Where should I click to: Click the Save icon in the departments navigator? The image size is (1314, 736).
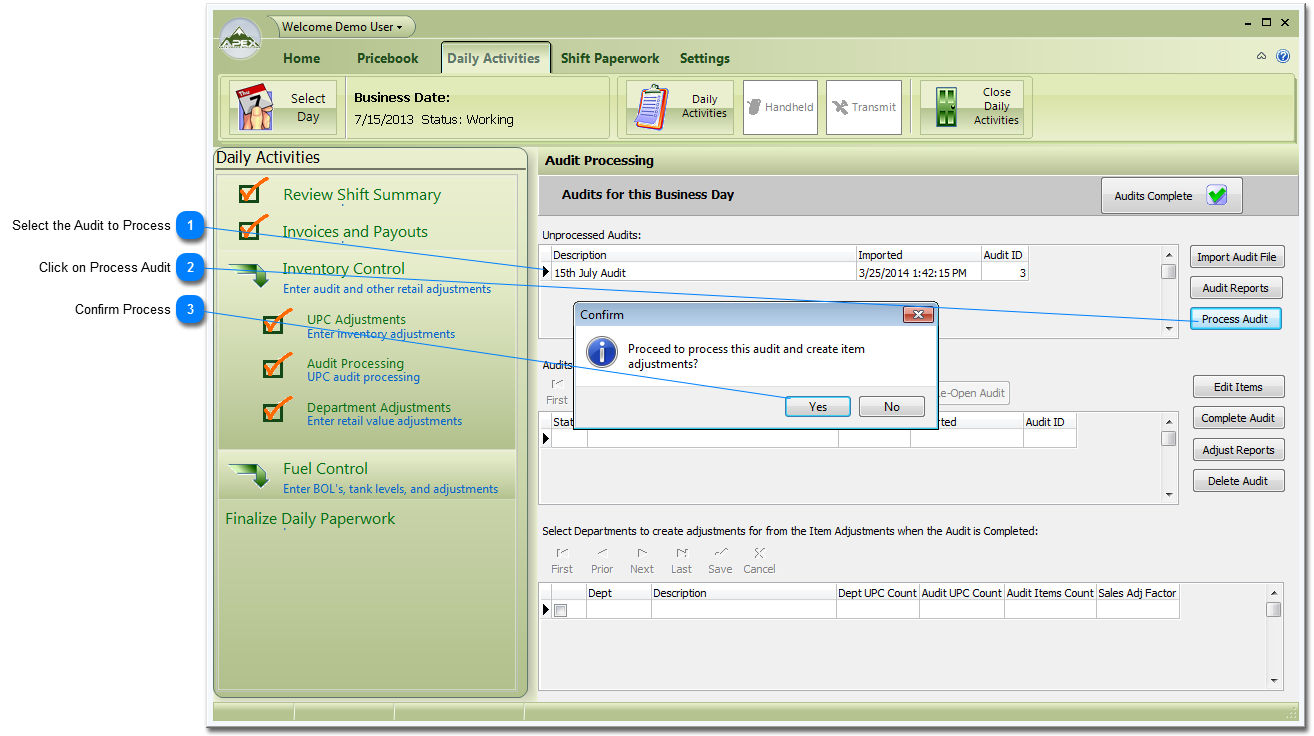coord(720,554)
